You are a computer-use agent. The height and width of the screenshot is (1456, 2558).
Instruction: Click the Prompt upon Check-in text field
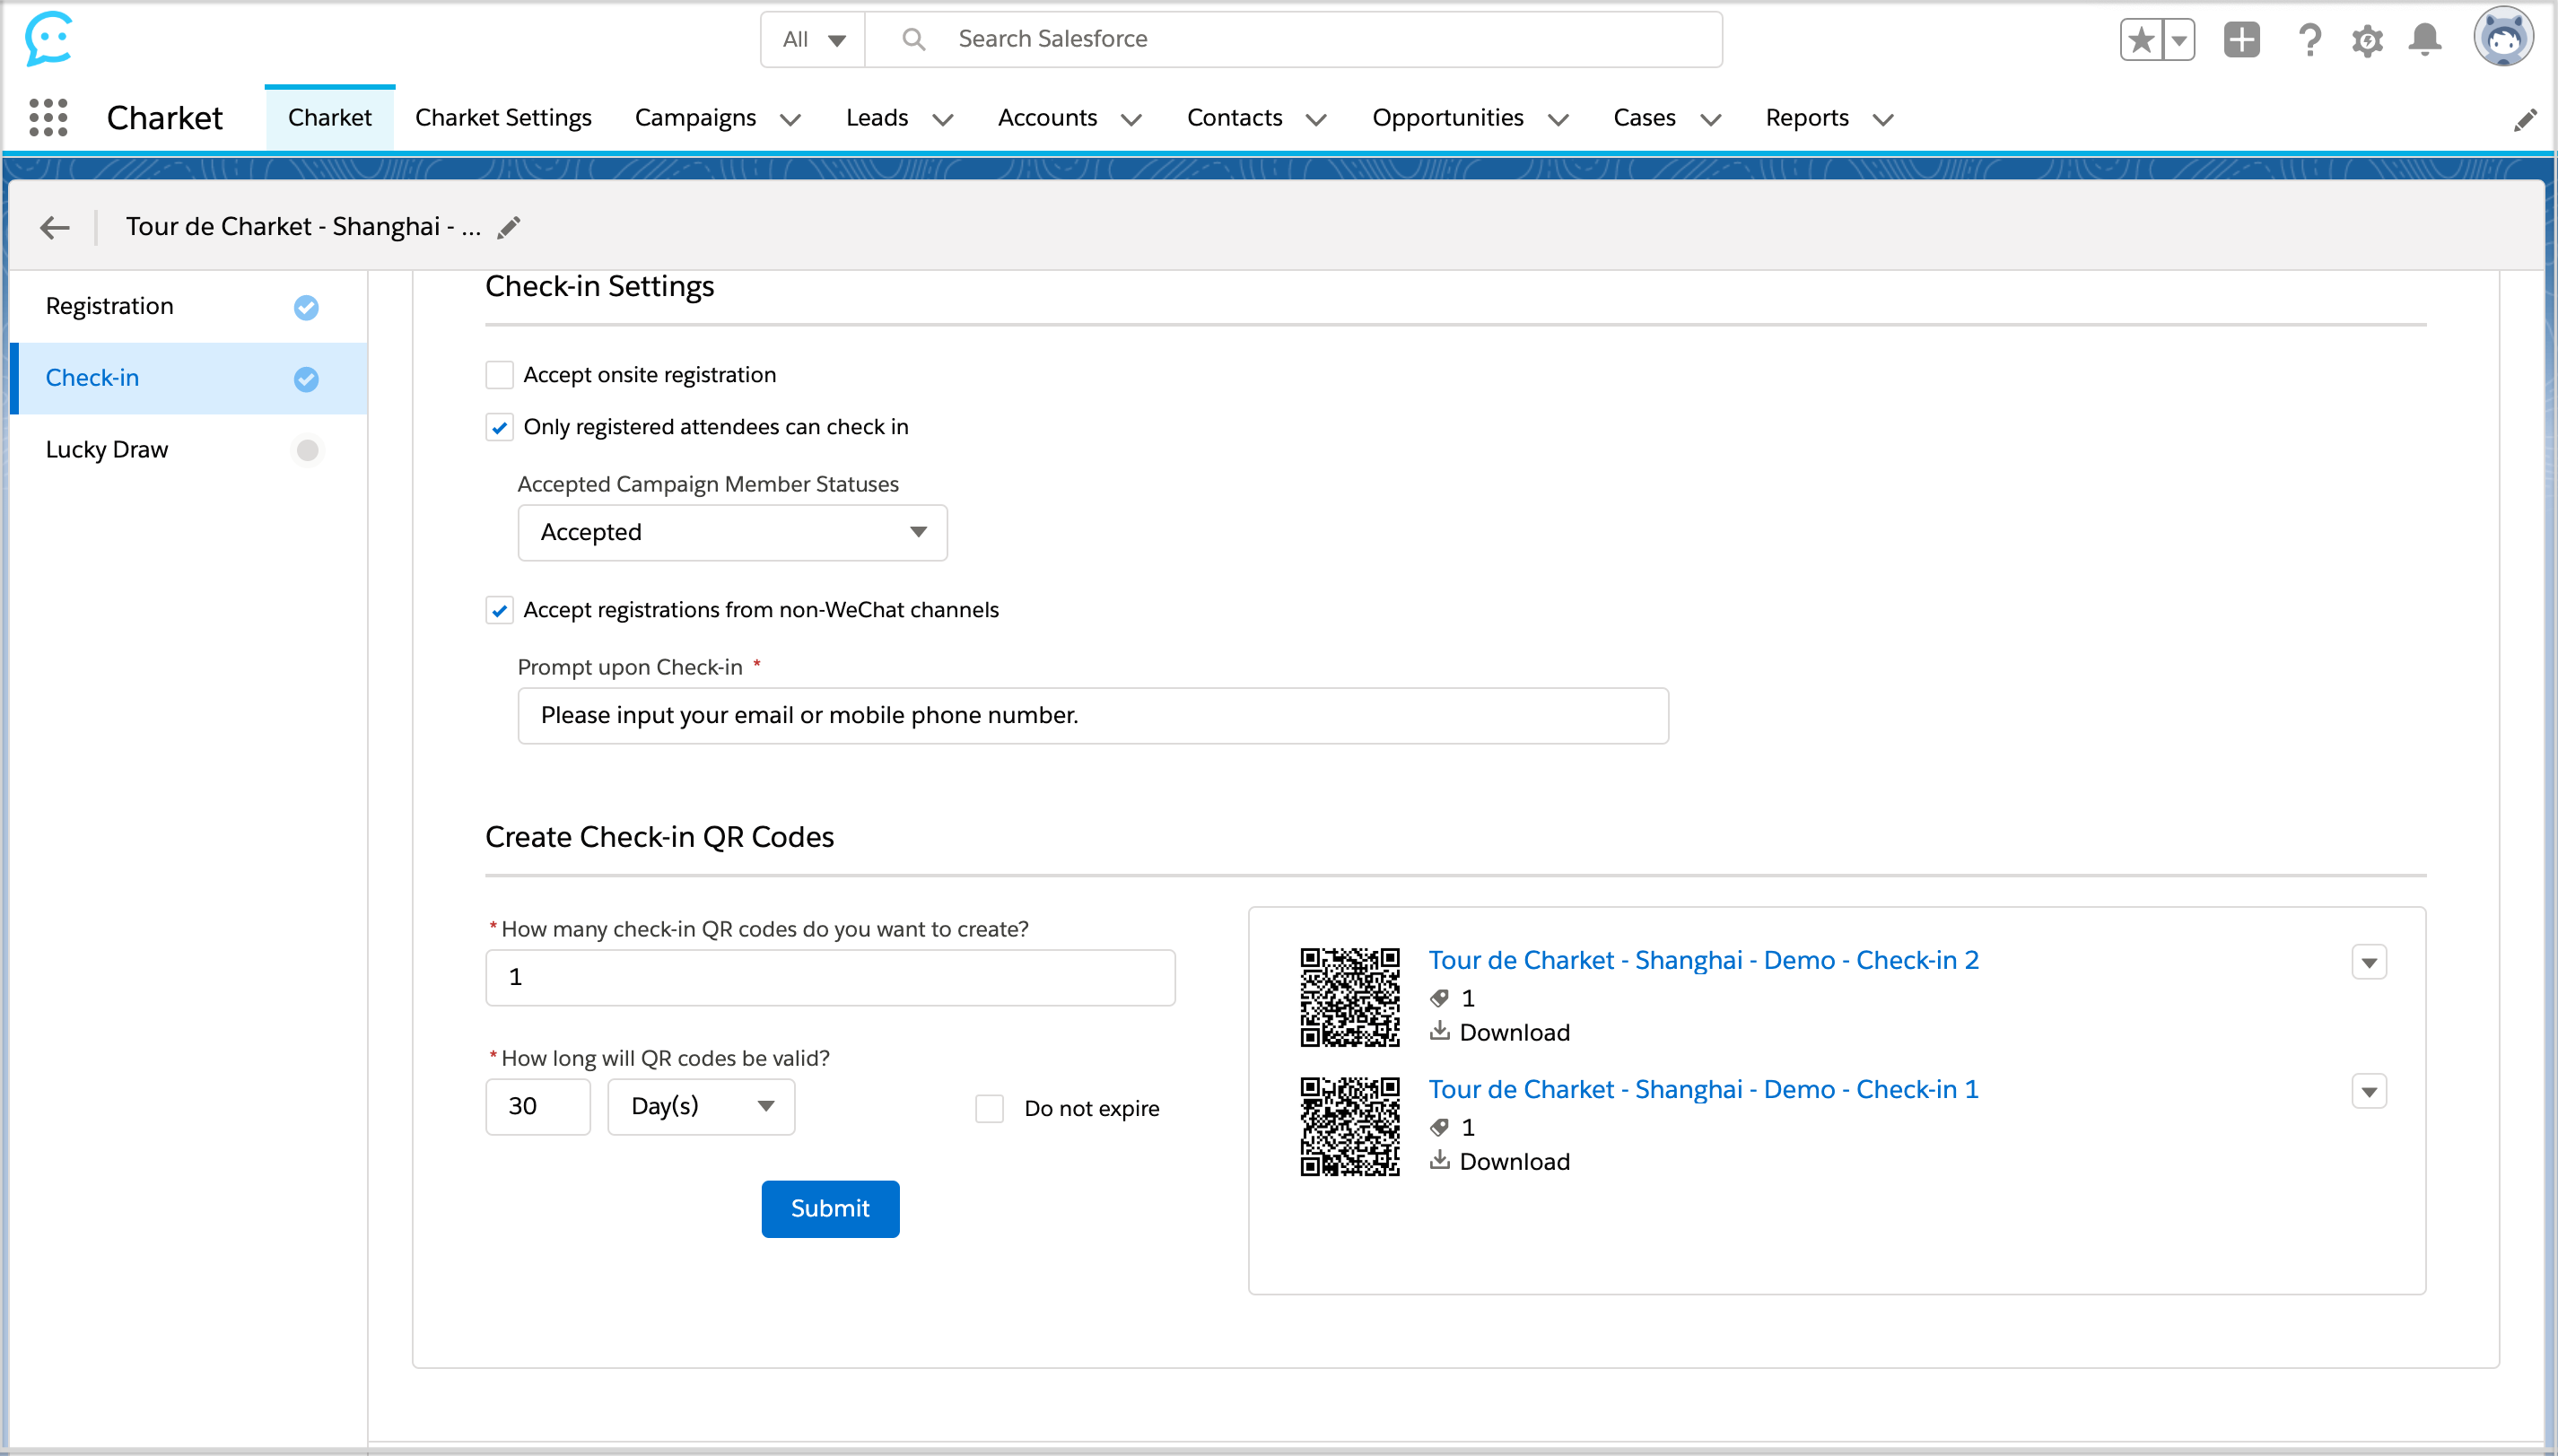pos(1092,715)
